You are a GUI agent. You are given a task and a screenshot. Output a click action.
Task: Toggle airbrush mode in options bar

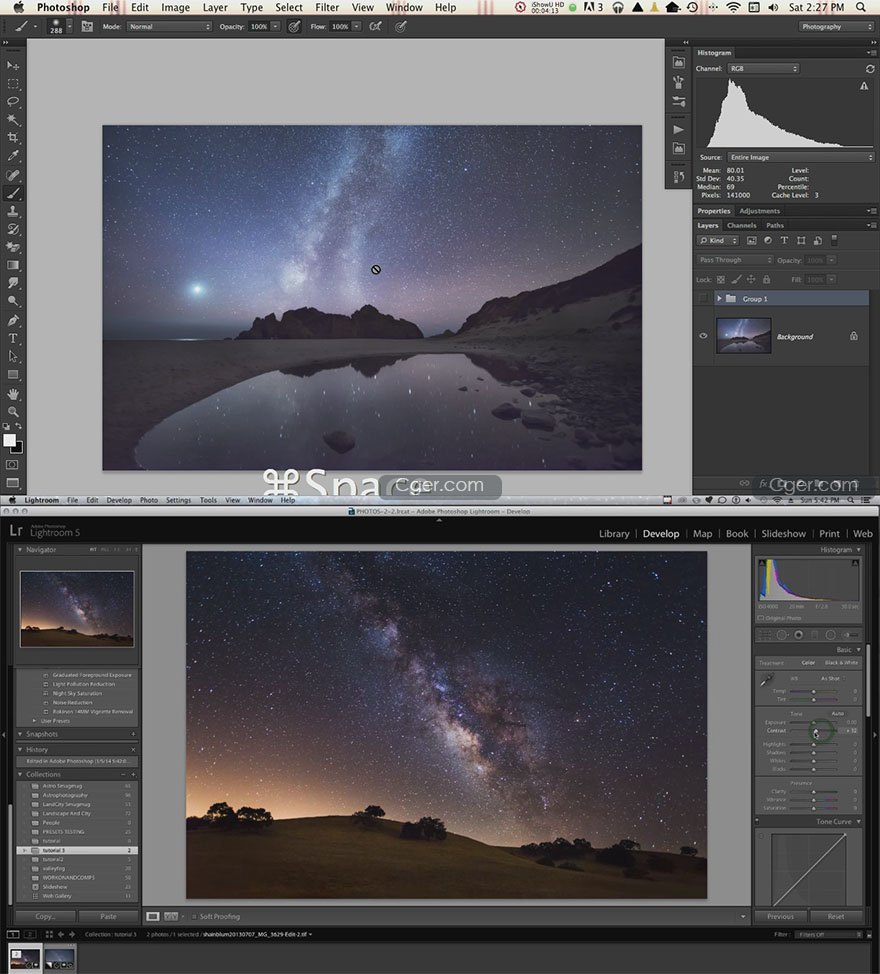[x=376, y=27]
